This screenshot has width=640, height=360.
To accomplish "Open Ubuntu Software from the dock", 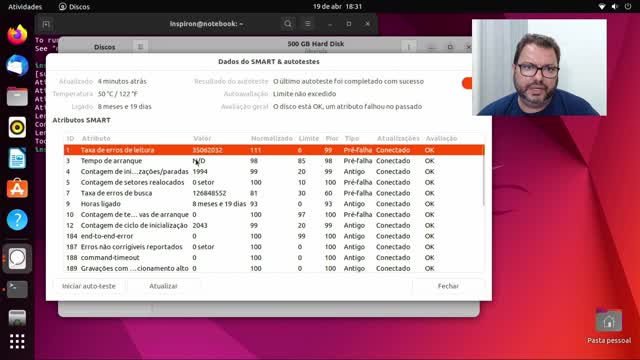I will tap(17, 189).
